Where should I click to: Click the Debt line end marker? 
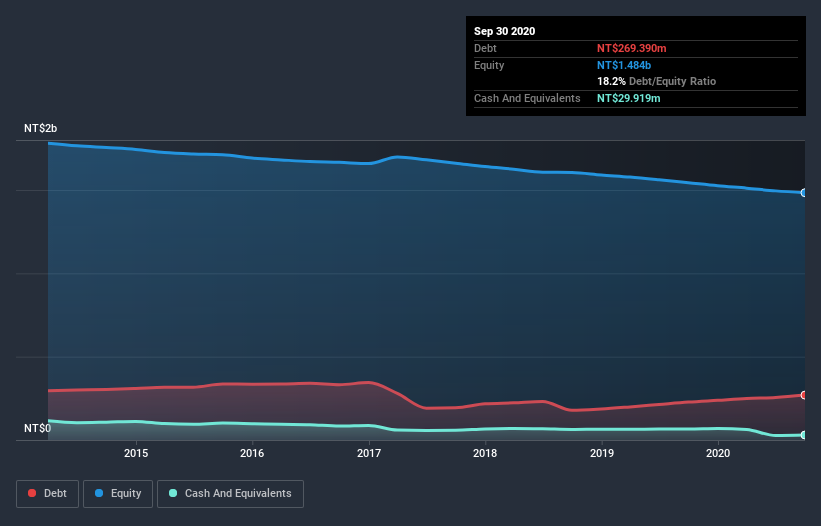[x=804, y=395]
